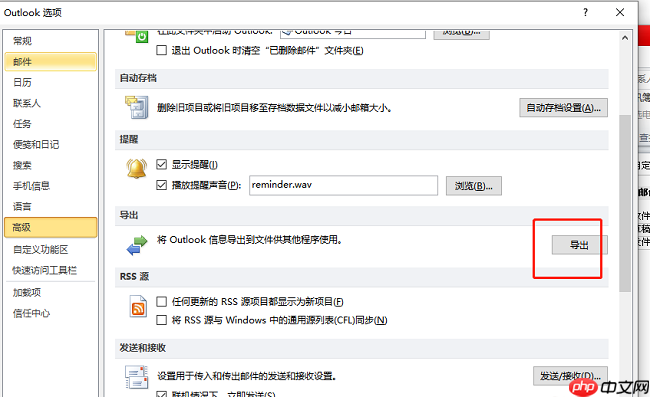Click the send and receive mail icon
The image size is (650, 397).
(x=136, y=377)
